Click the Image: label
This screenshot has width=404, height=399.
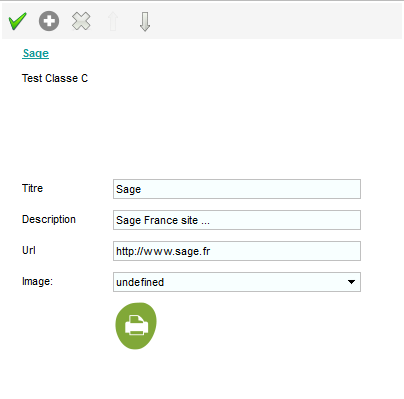tap(37, 281)
